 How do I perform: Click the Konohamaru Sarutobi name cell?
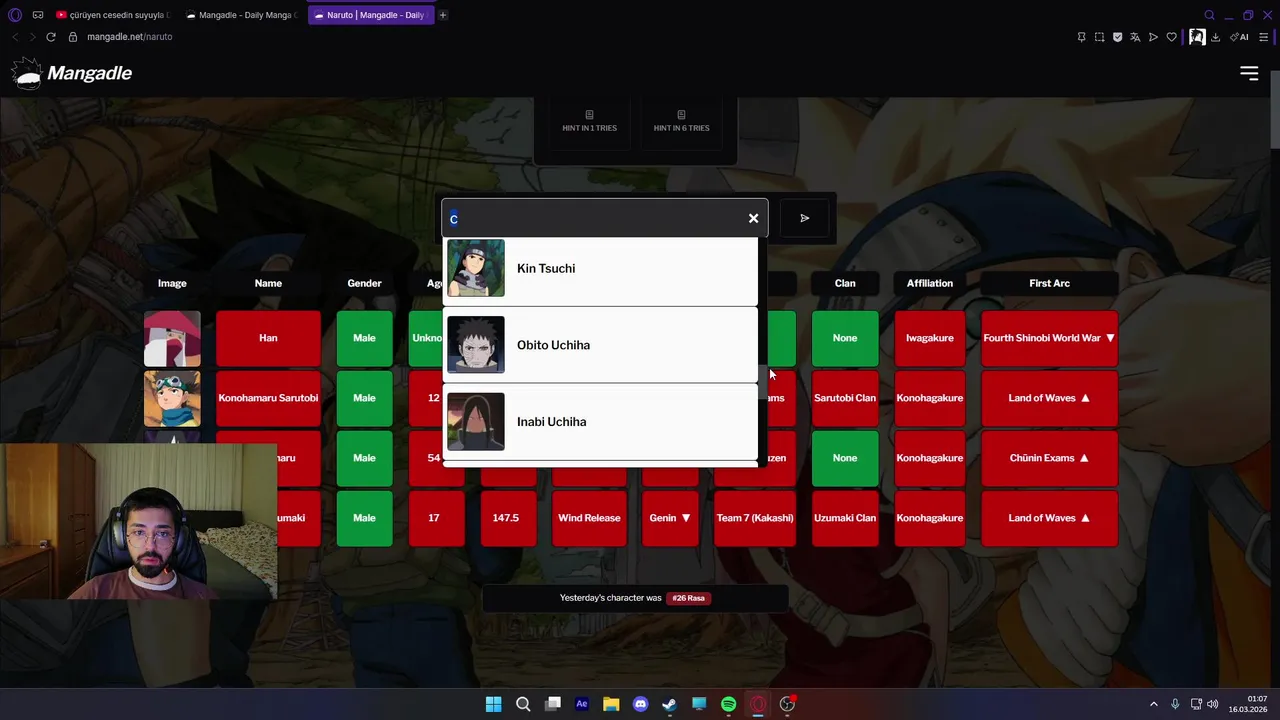coord(268,398)
